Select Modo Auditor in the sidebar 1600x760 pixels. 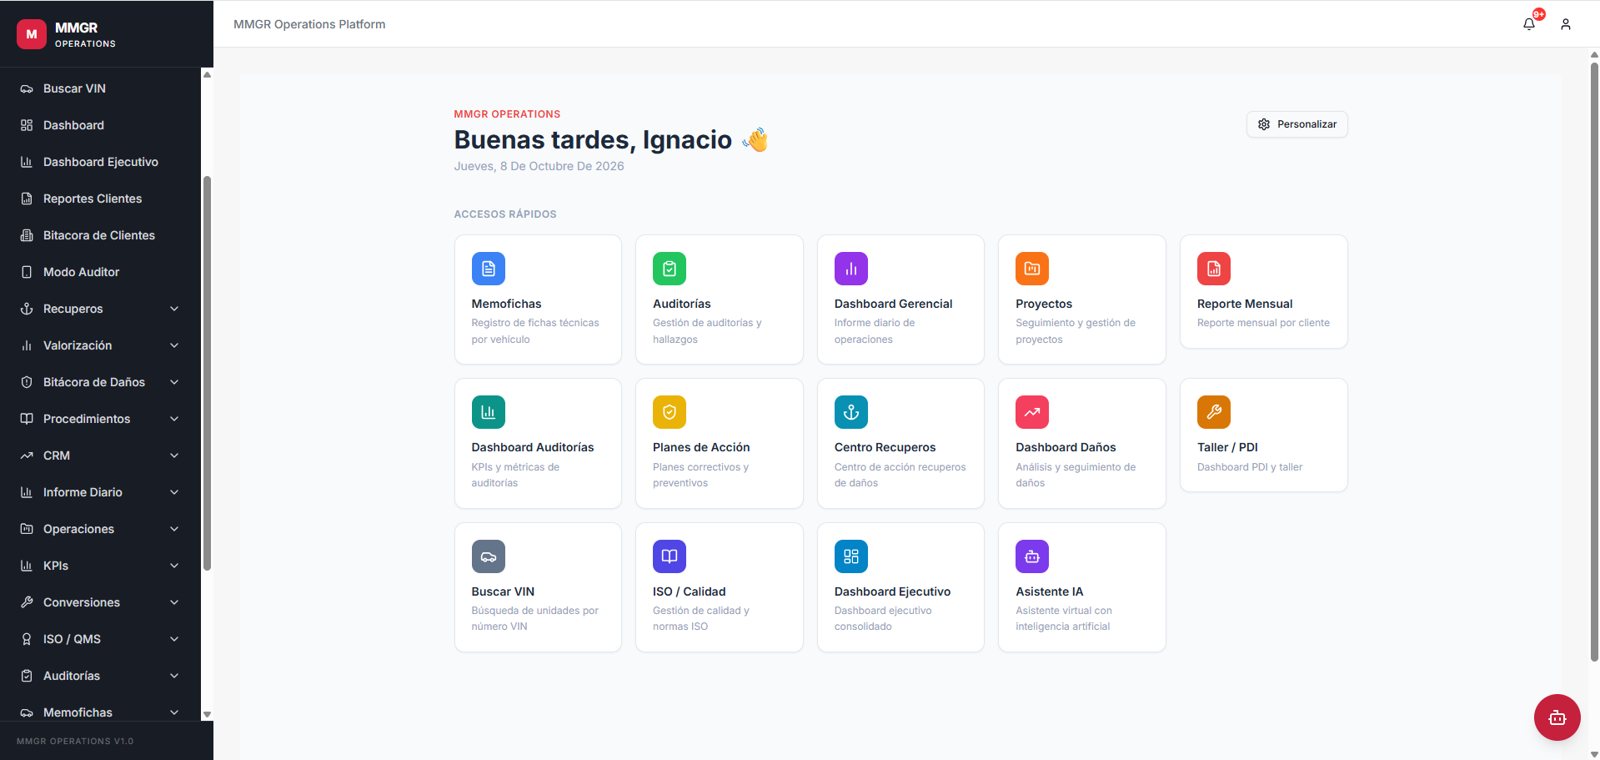[100, 272]
